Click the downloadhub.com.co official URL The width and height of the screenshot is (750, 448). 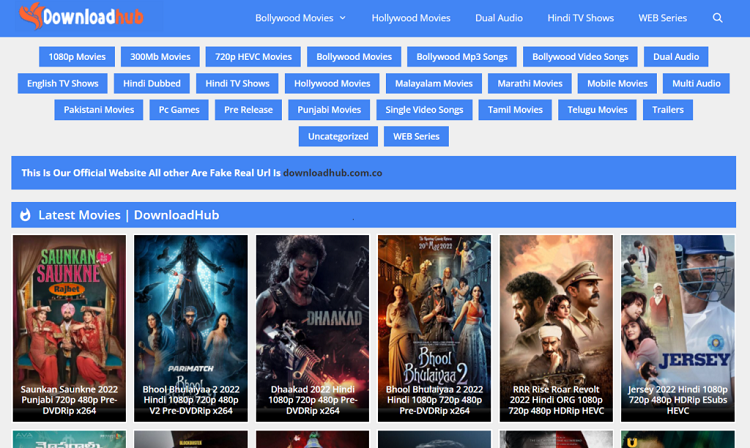pos(332,173)
